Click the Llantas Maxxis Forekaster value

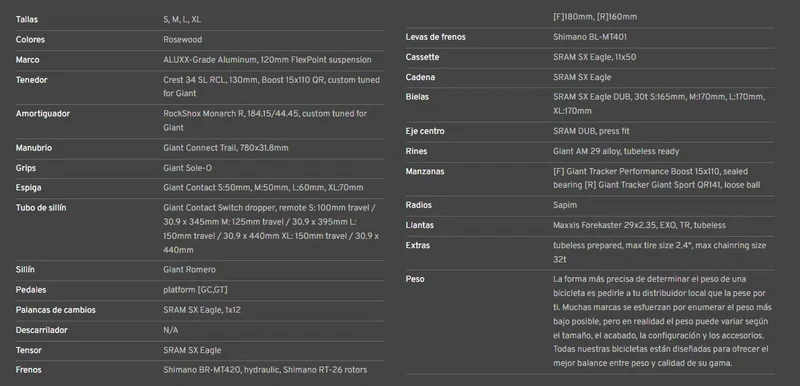639,225
